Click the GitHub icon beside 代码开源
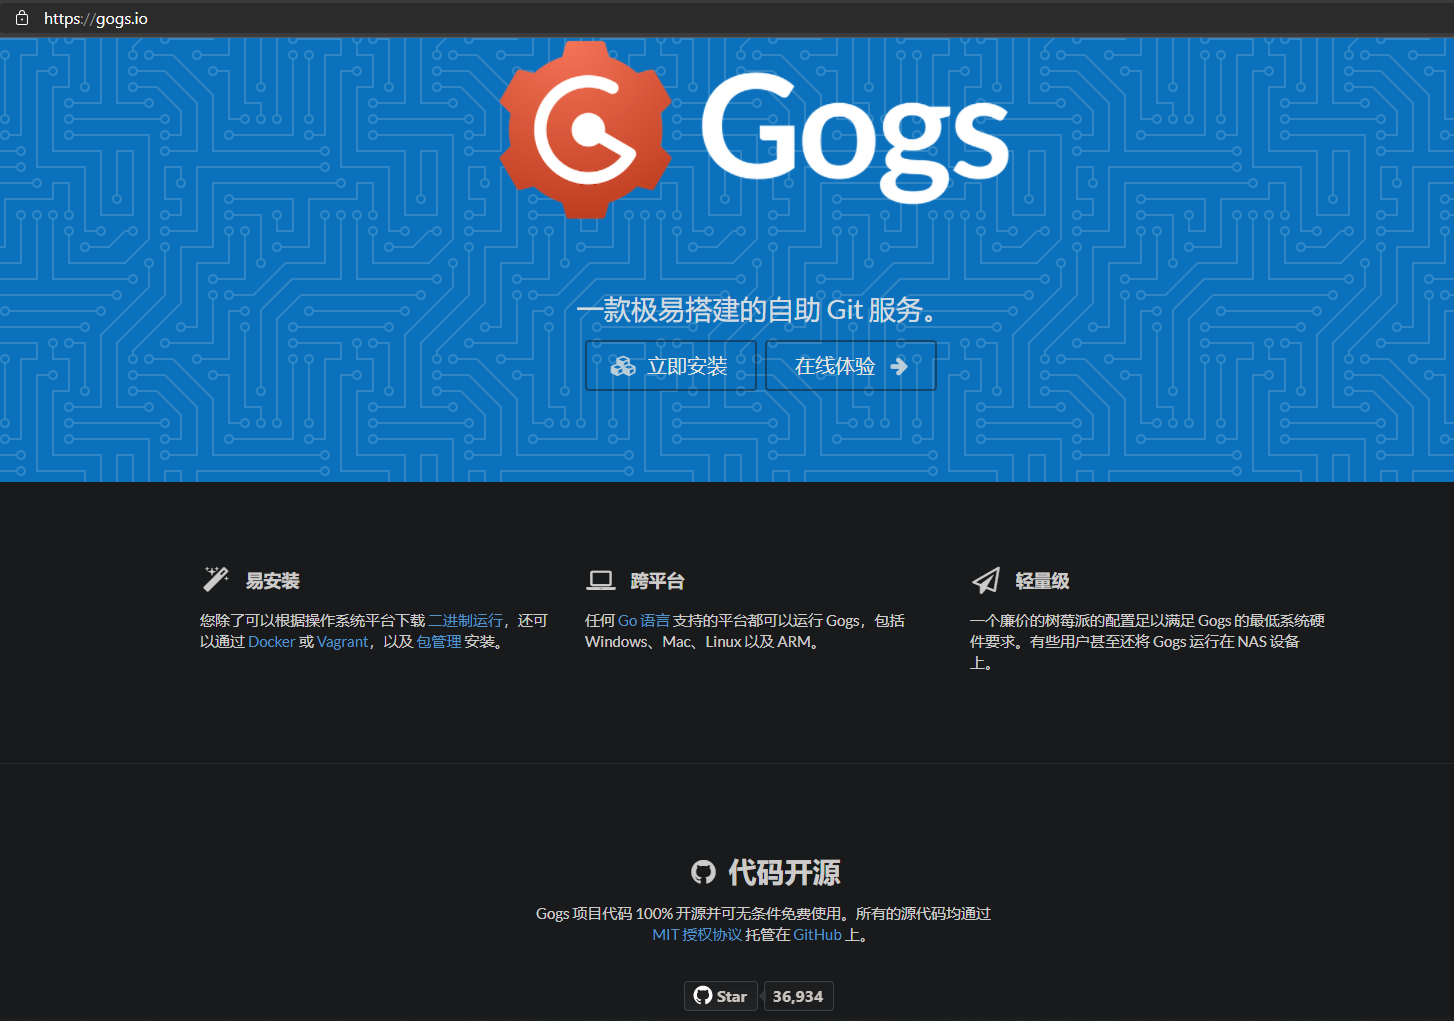 (x=704, y=872)
